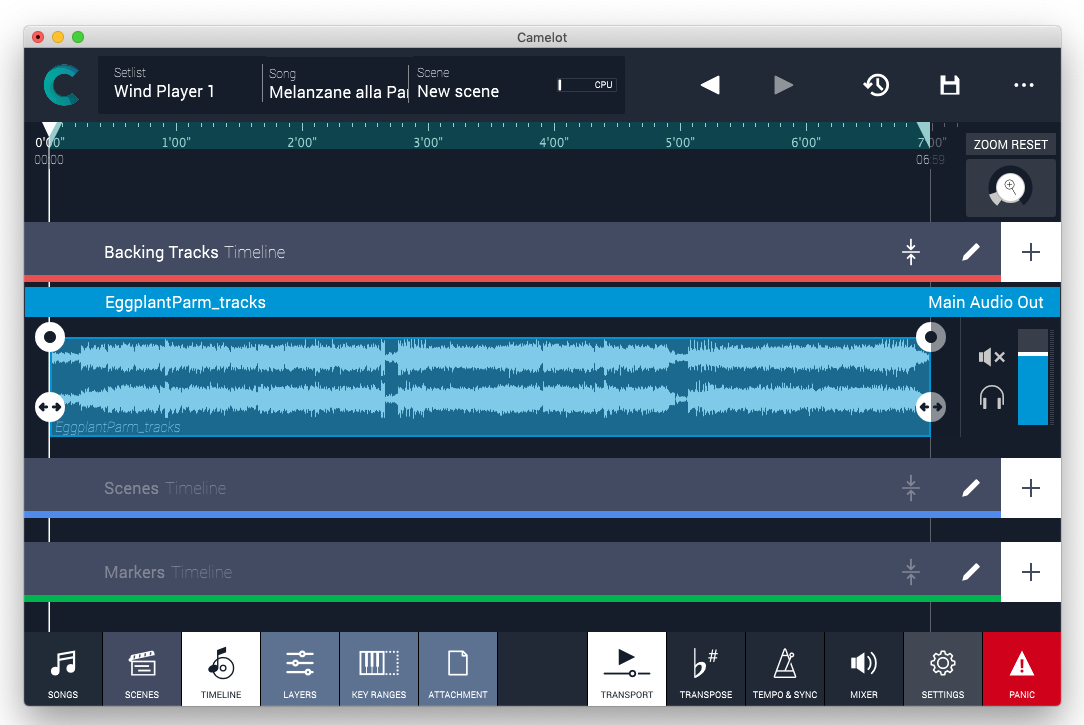Go to previous scene with left arrow
The width and height of the screenshot is (1084, 725).
click(x=710, y=86)
